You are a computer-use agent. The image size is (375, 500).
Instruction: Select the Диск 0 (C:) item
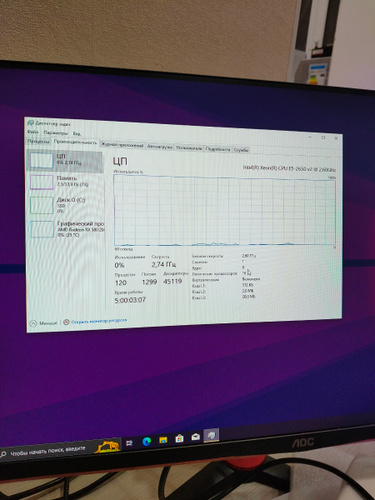click(65, 205)
